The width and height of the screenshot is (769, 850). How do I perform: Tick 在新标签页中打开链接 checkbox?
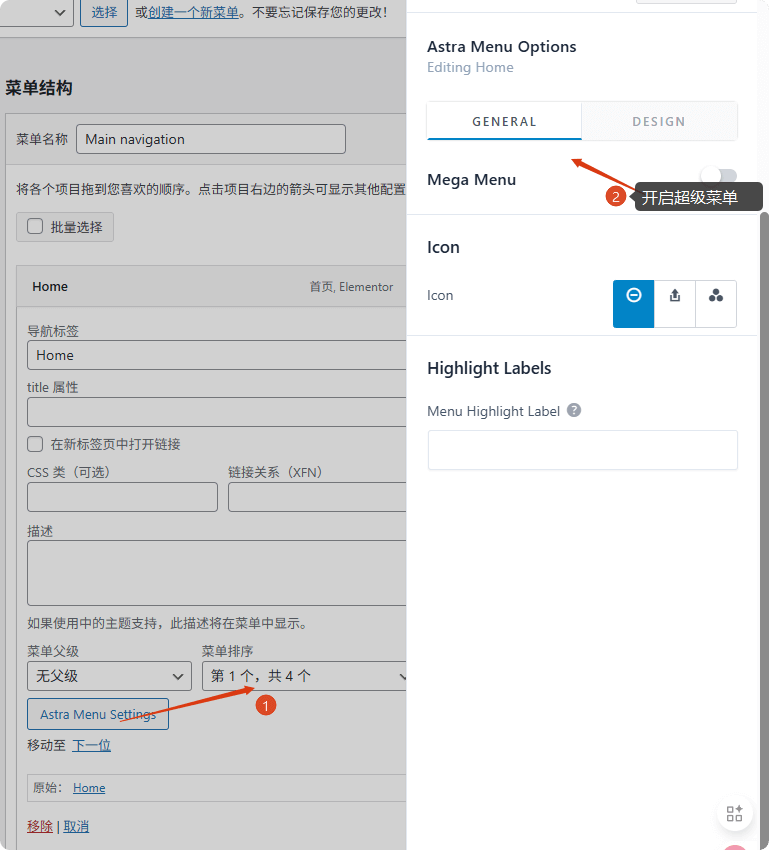pyautogui.click(x=36, y=444)
